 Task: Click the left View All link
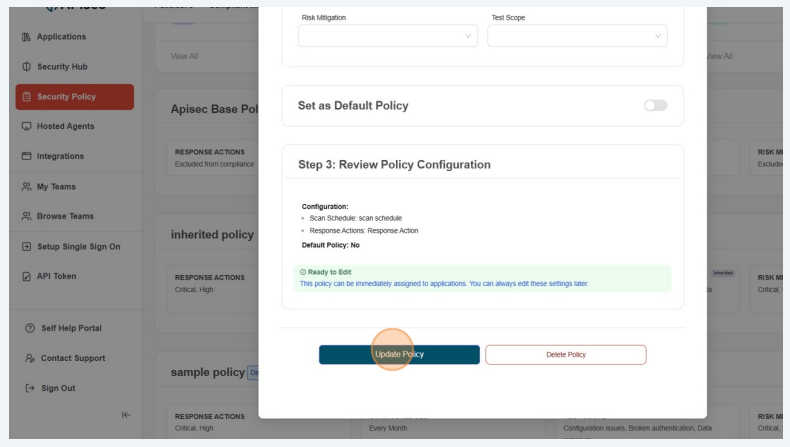[x=184, y=56]
